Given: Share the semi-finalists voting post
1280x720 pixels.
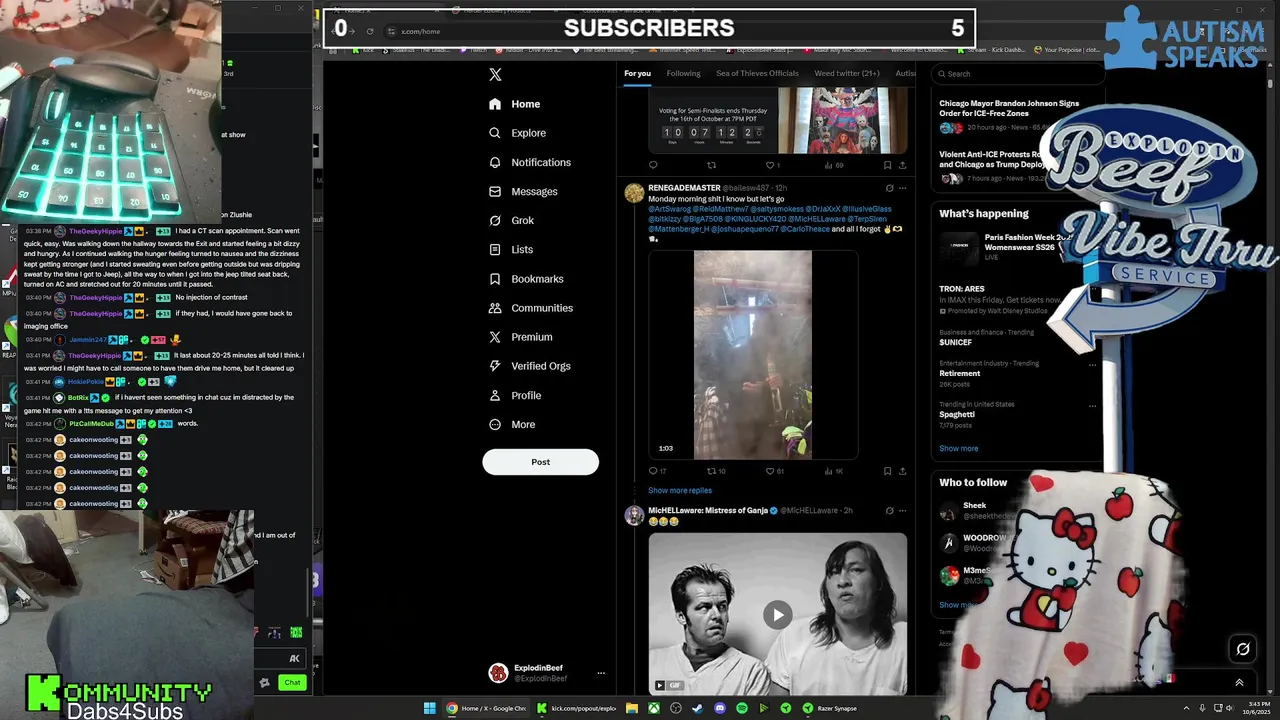Looking at the screenshot, I should coord(902,165).
